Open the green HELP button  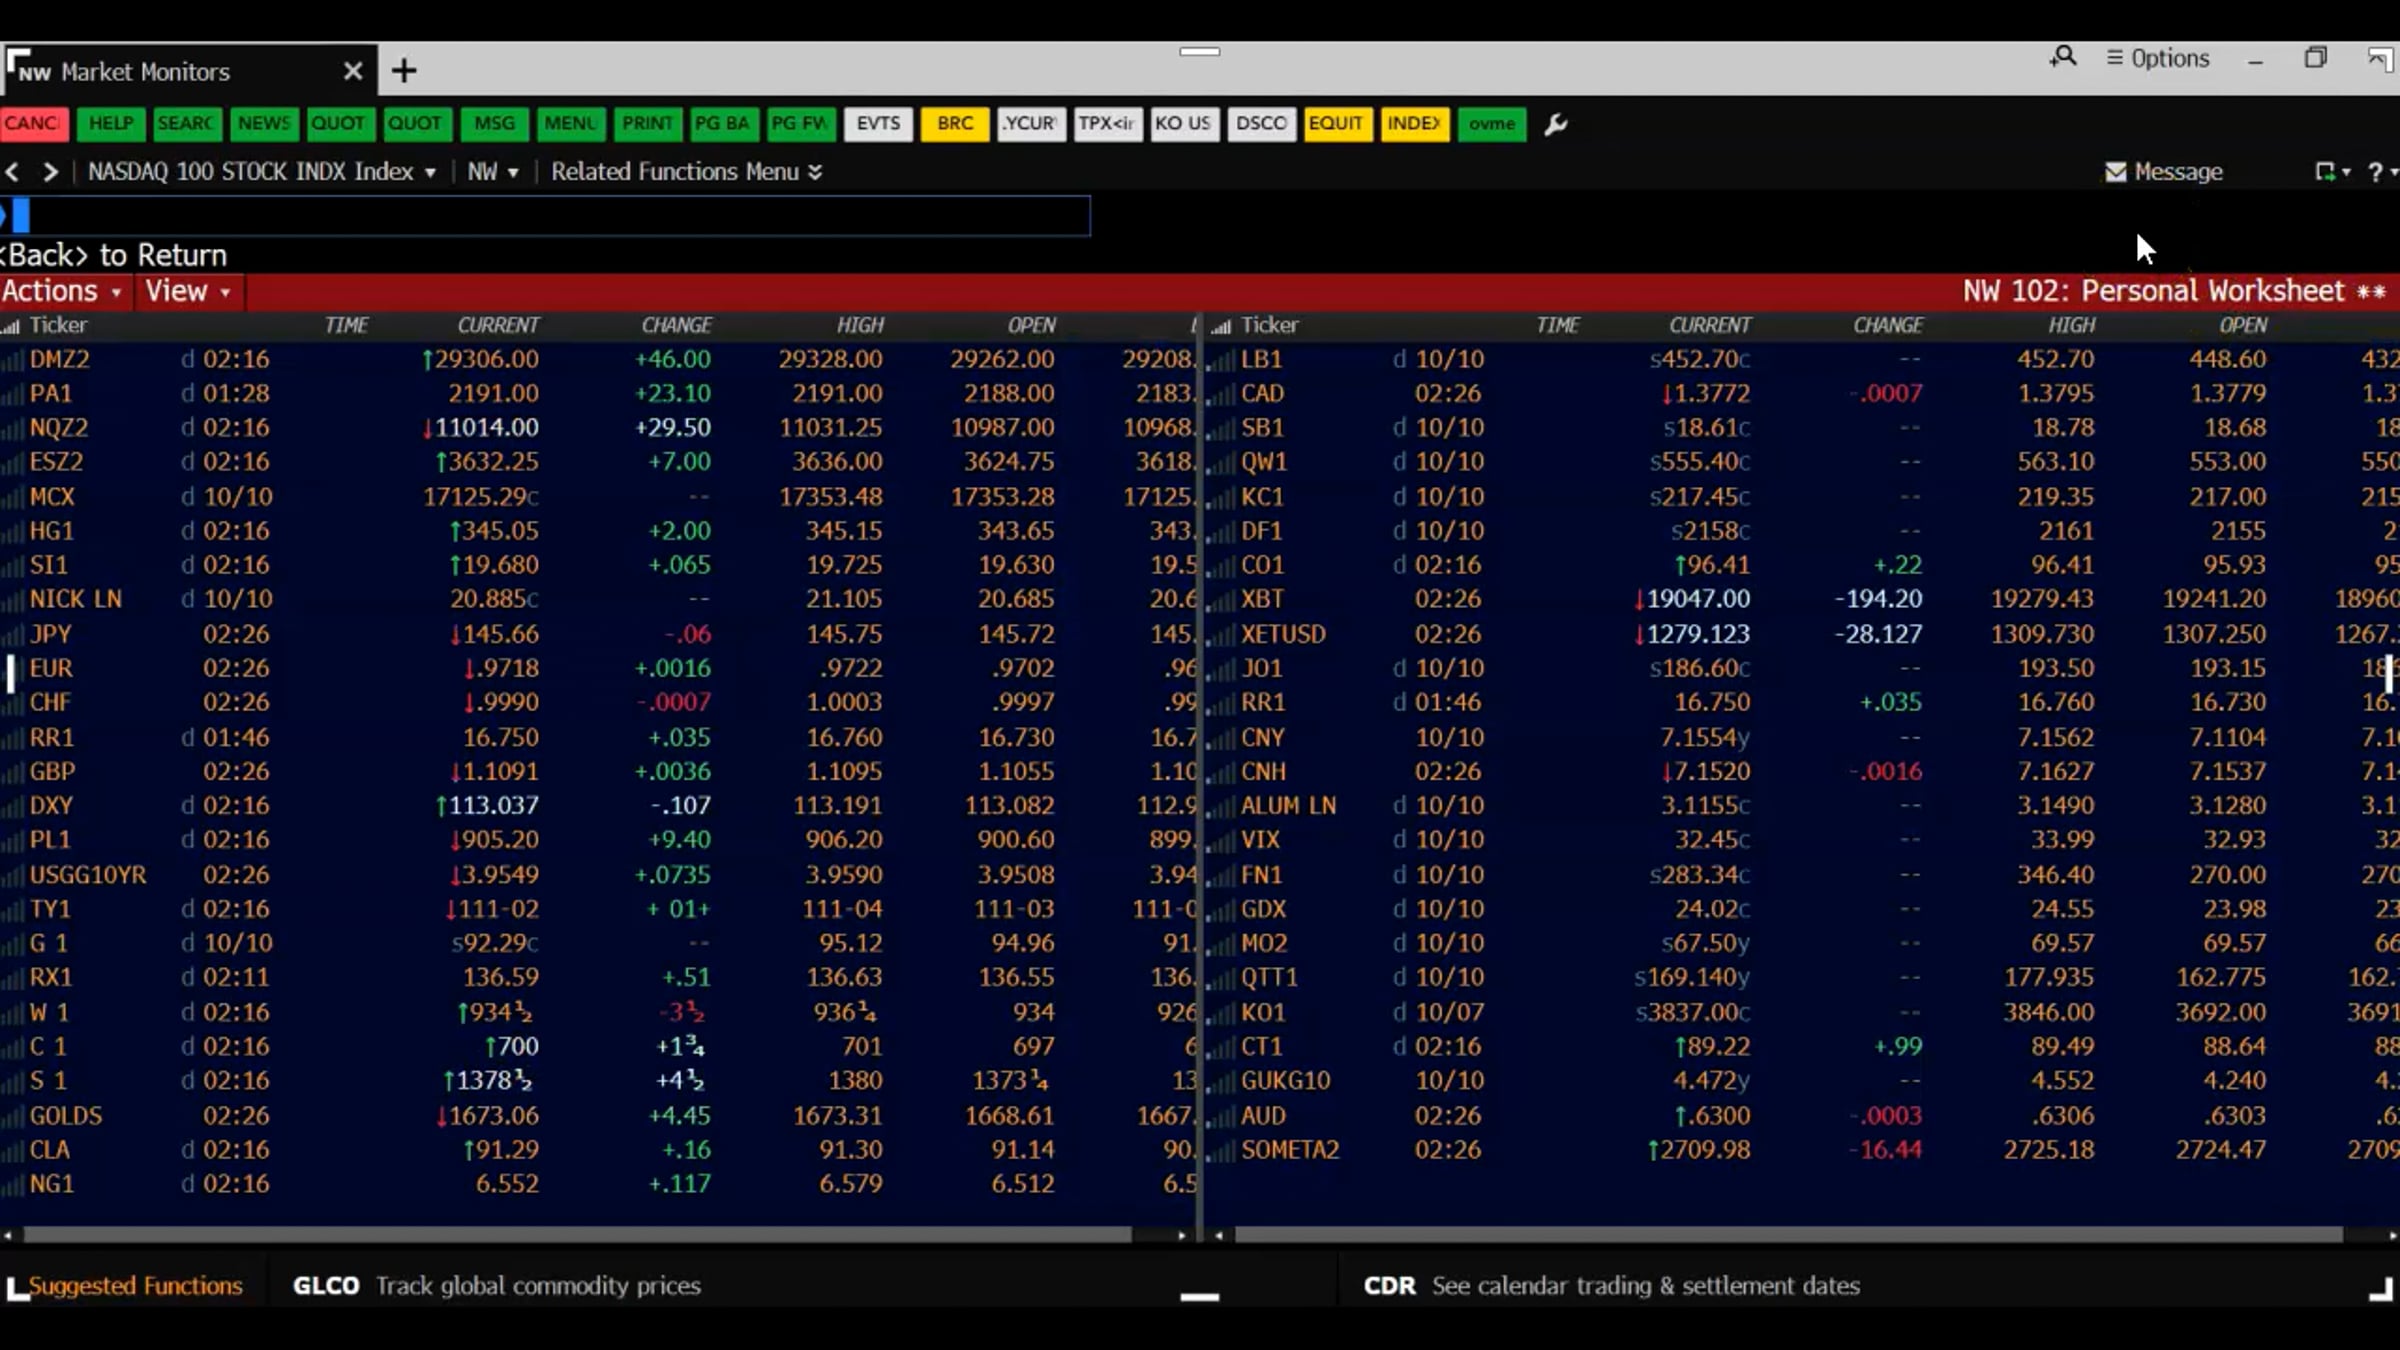(x=110, y=124)
